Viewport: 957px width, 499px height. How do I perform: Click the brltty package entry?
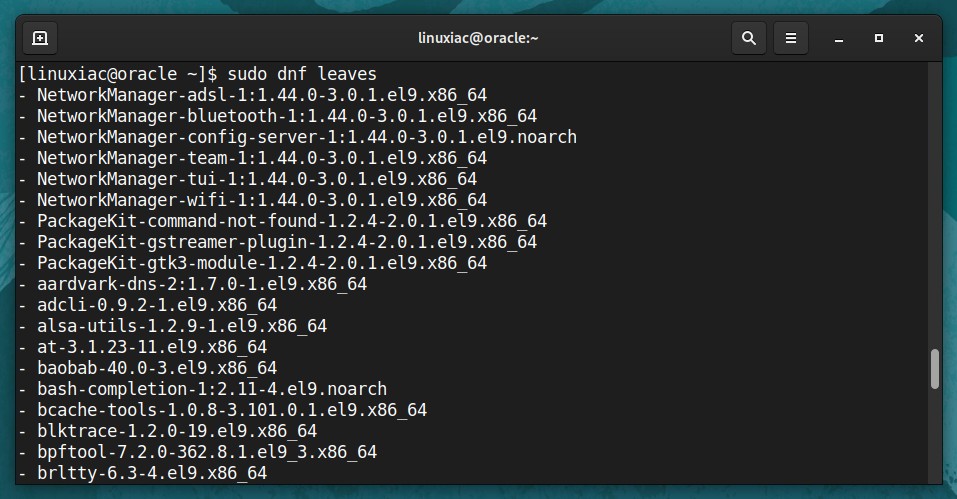143,473
